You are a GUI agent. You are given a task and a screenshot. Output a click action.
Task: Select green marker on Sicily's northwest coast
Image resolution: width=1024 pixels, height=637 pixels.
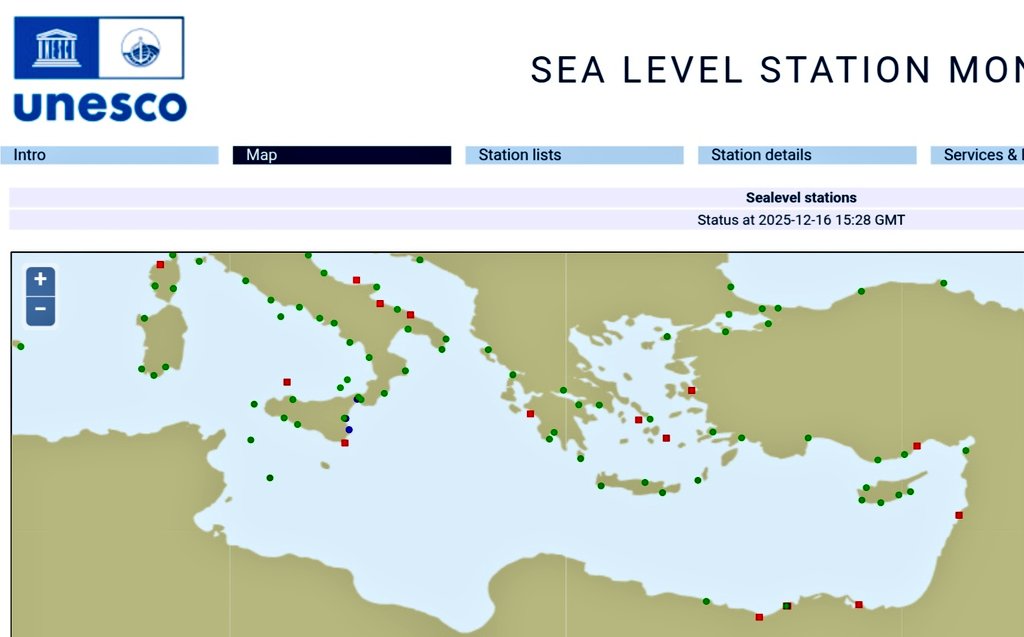(x=292, y=399)
